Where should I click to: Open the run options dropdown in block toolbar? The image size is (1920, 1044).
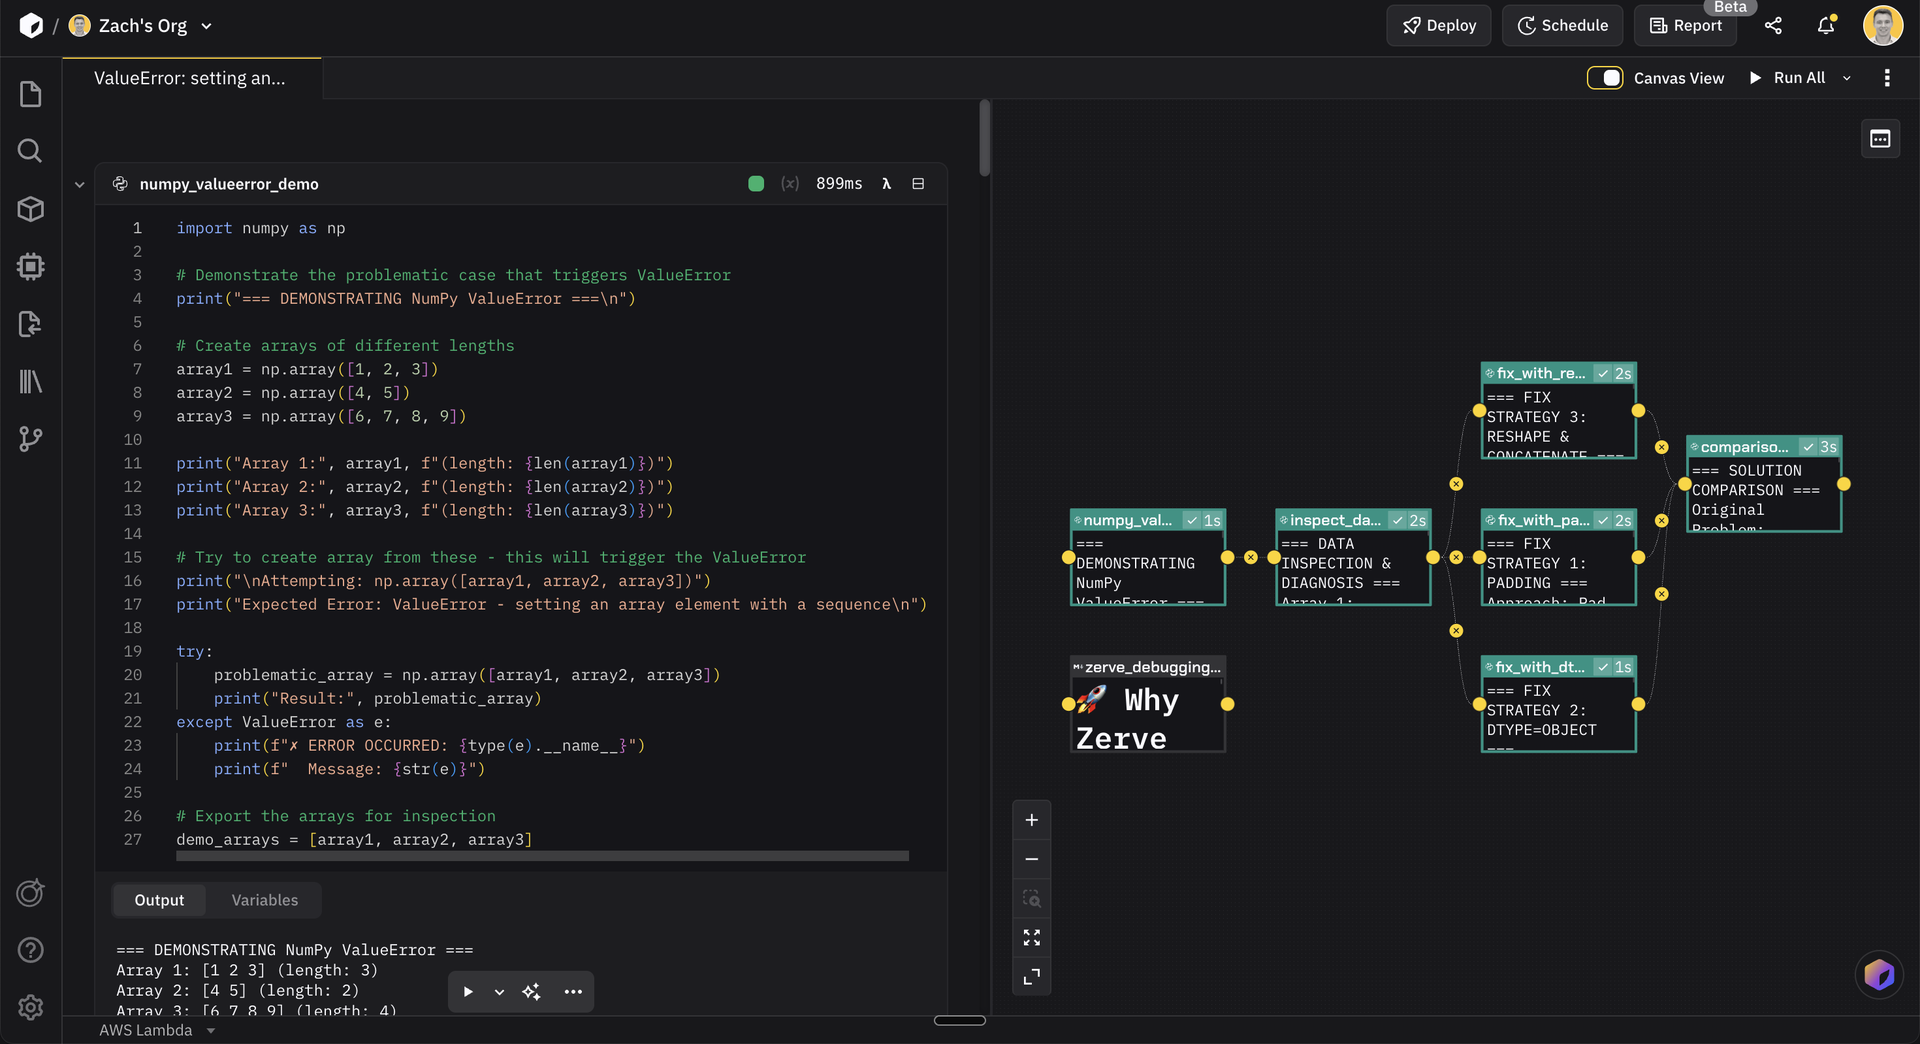point(499,992)
